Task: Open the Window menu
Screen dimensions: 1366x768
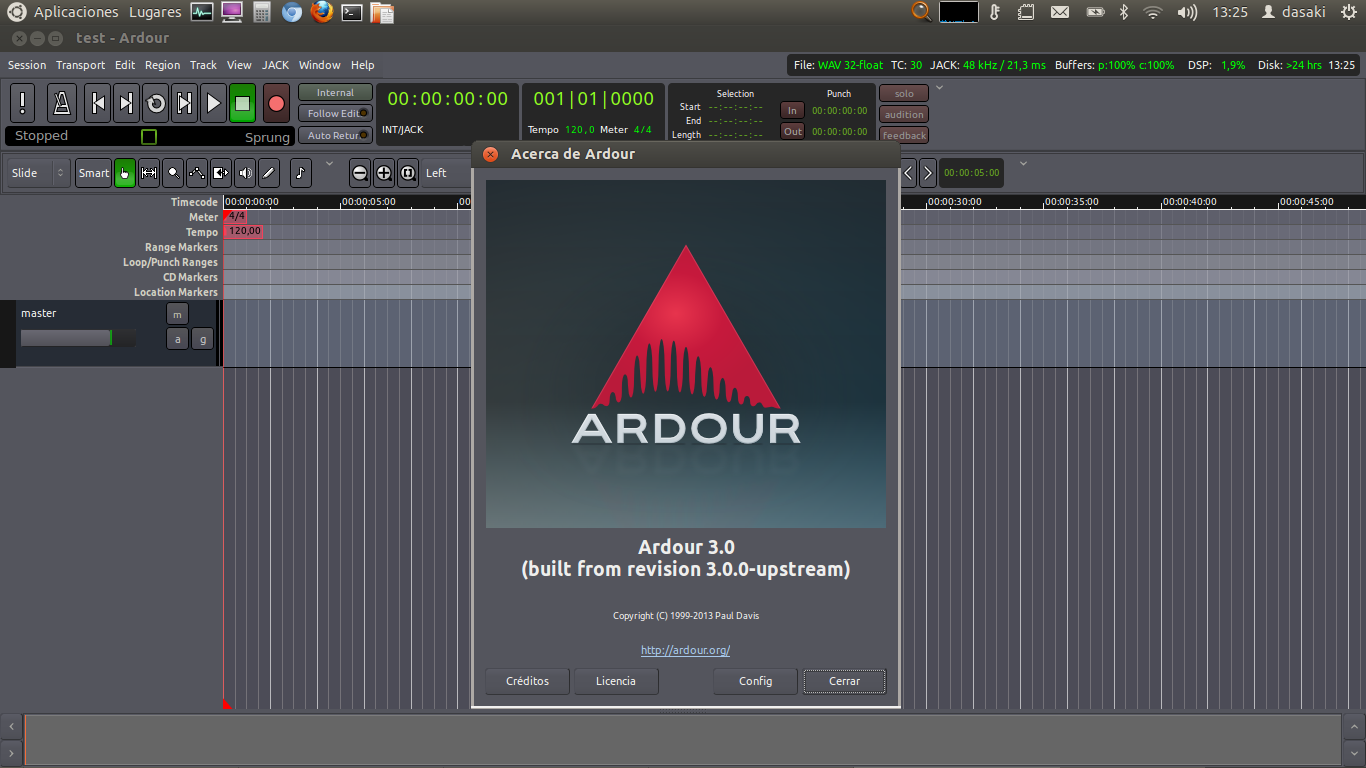Action: point(320,65)
